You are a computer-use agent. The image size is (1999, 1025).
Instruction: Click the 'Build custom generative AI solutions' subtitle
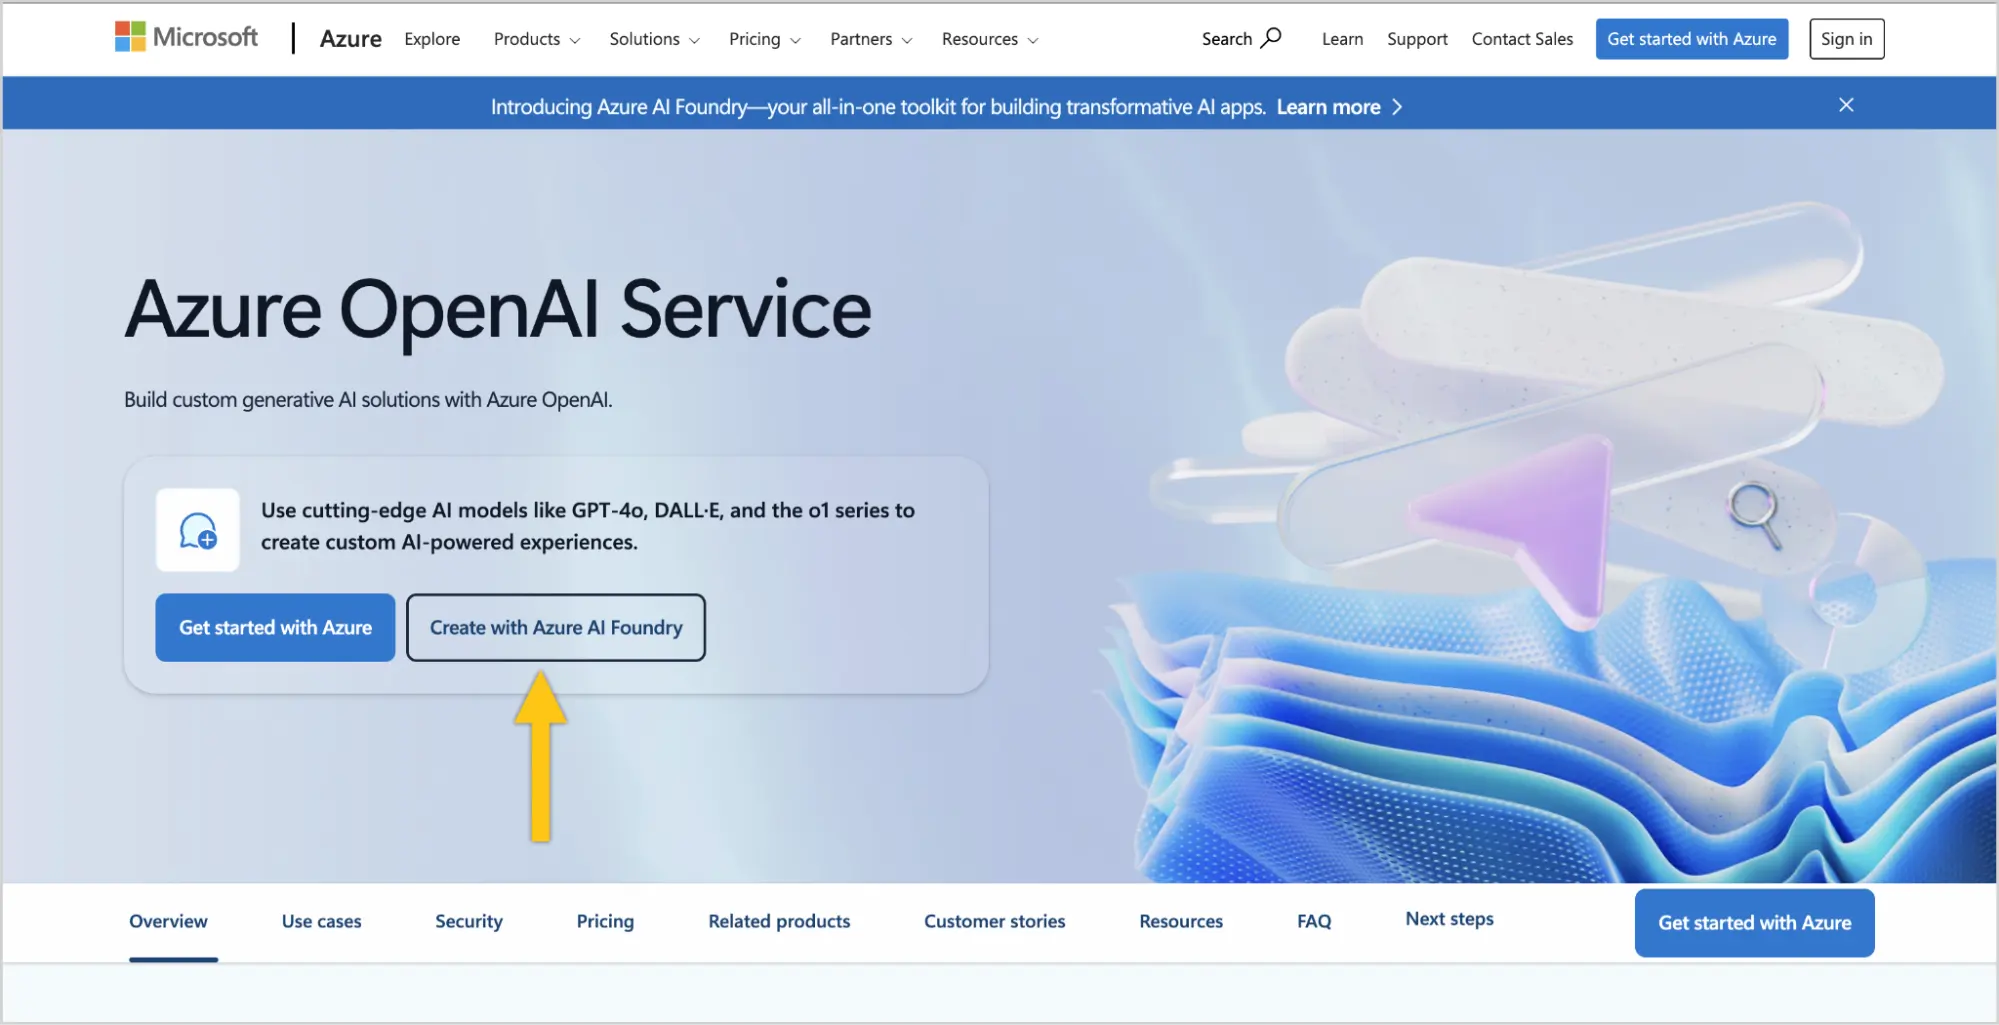(368, 400)
